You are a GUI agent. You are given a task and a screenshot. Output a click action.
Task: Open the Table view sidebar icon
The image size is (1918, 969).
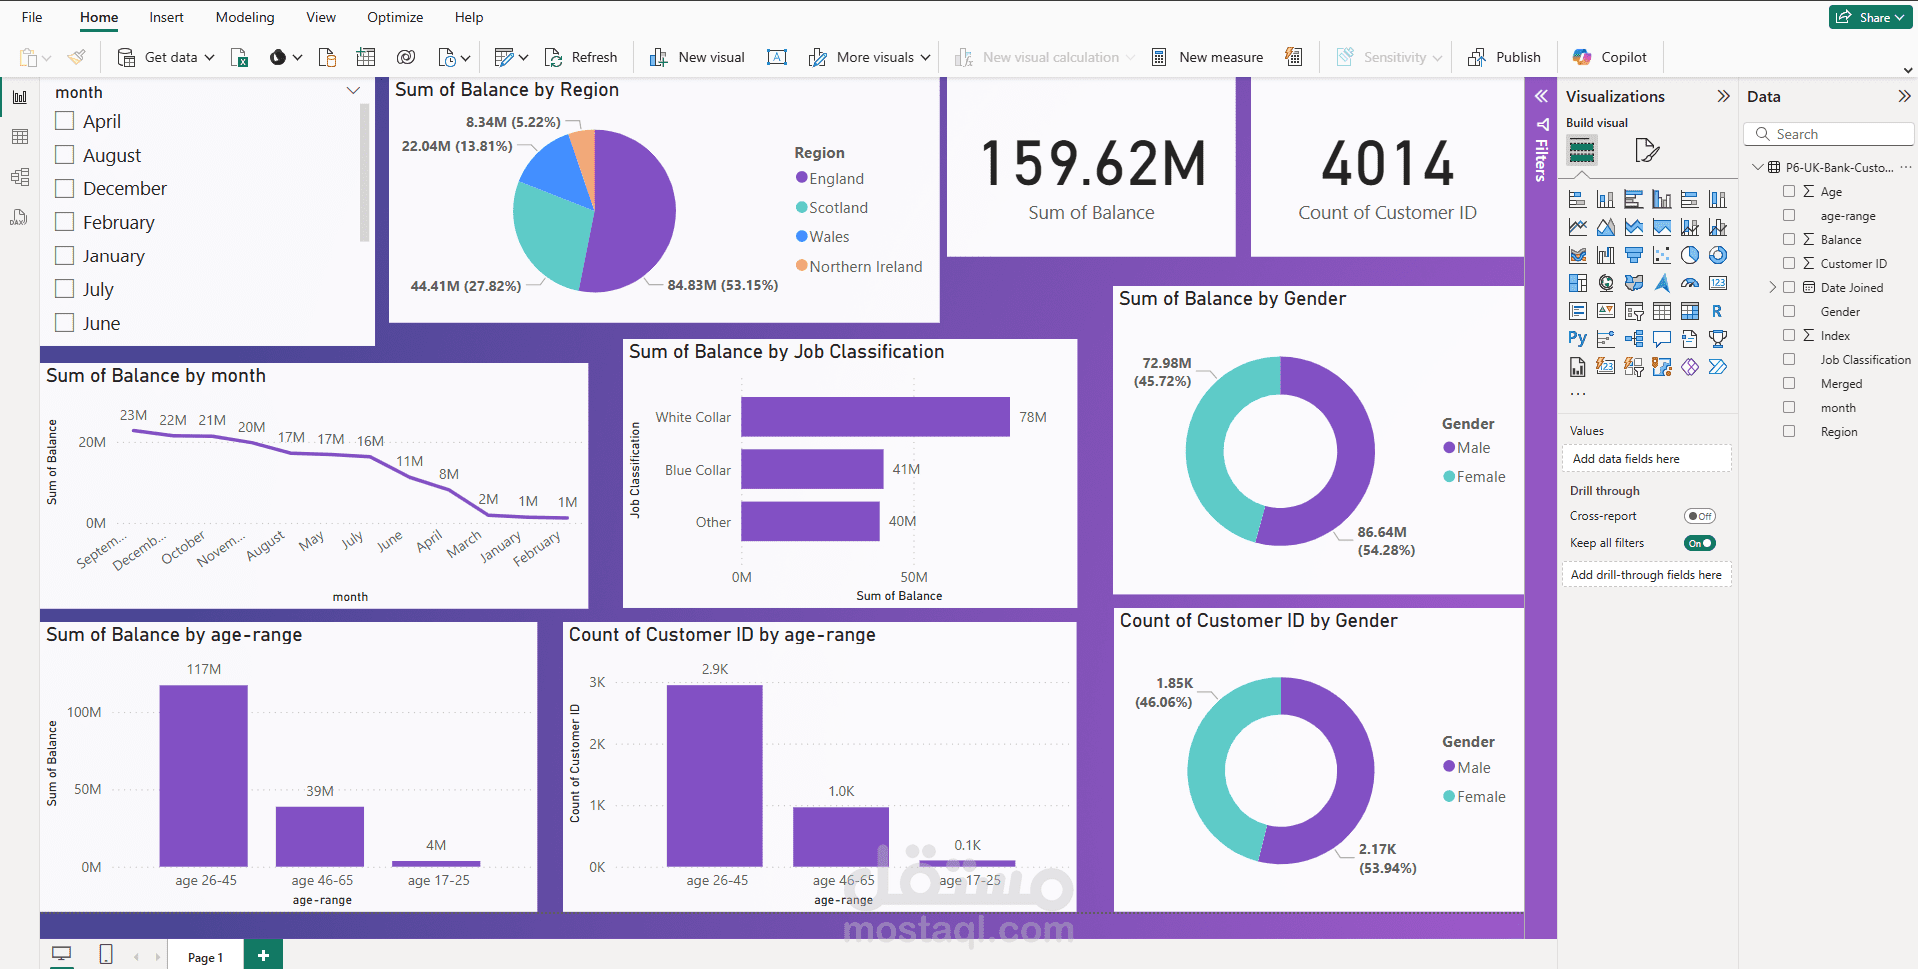tap(20, 137)
